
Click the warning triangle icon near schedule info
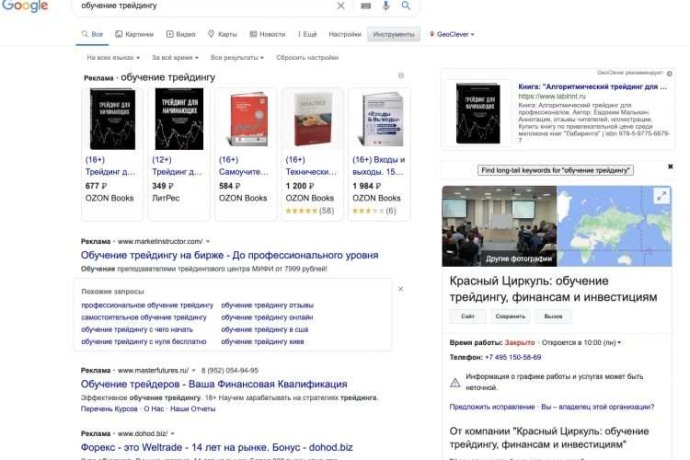coord(455,383)
